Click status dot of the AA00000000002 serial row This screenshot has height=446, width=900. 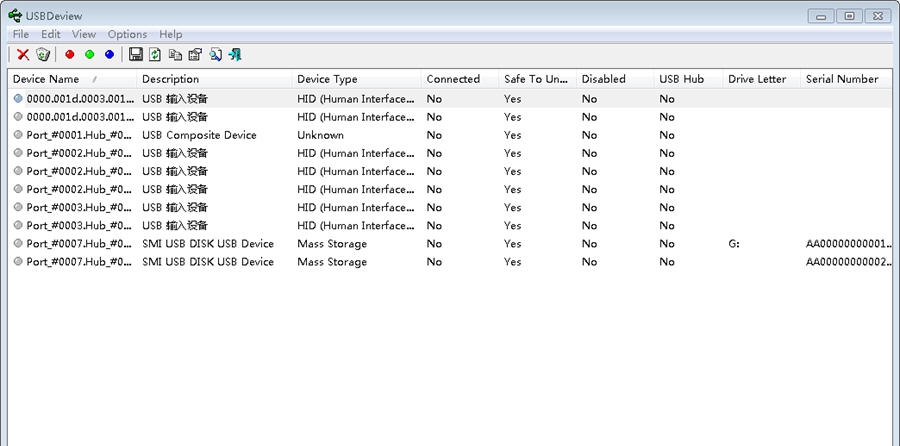click(18, 262)
